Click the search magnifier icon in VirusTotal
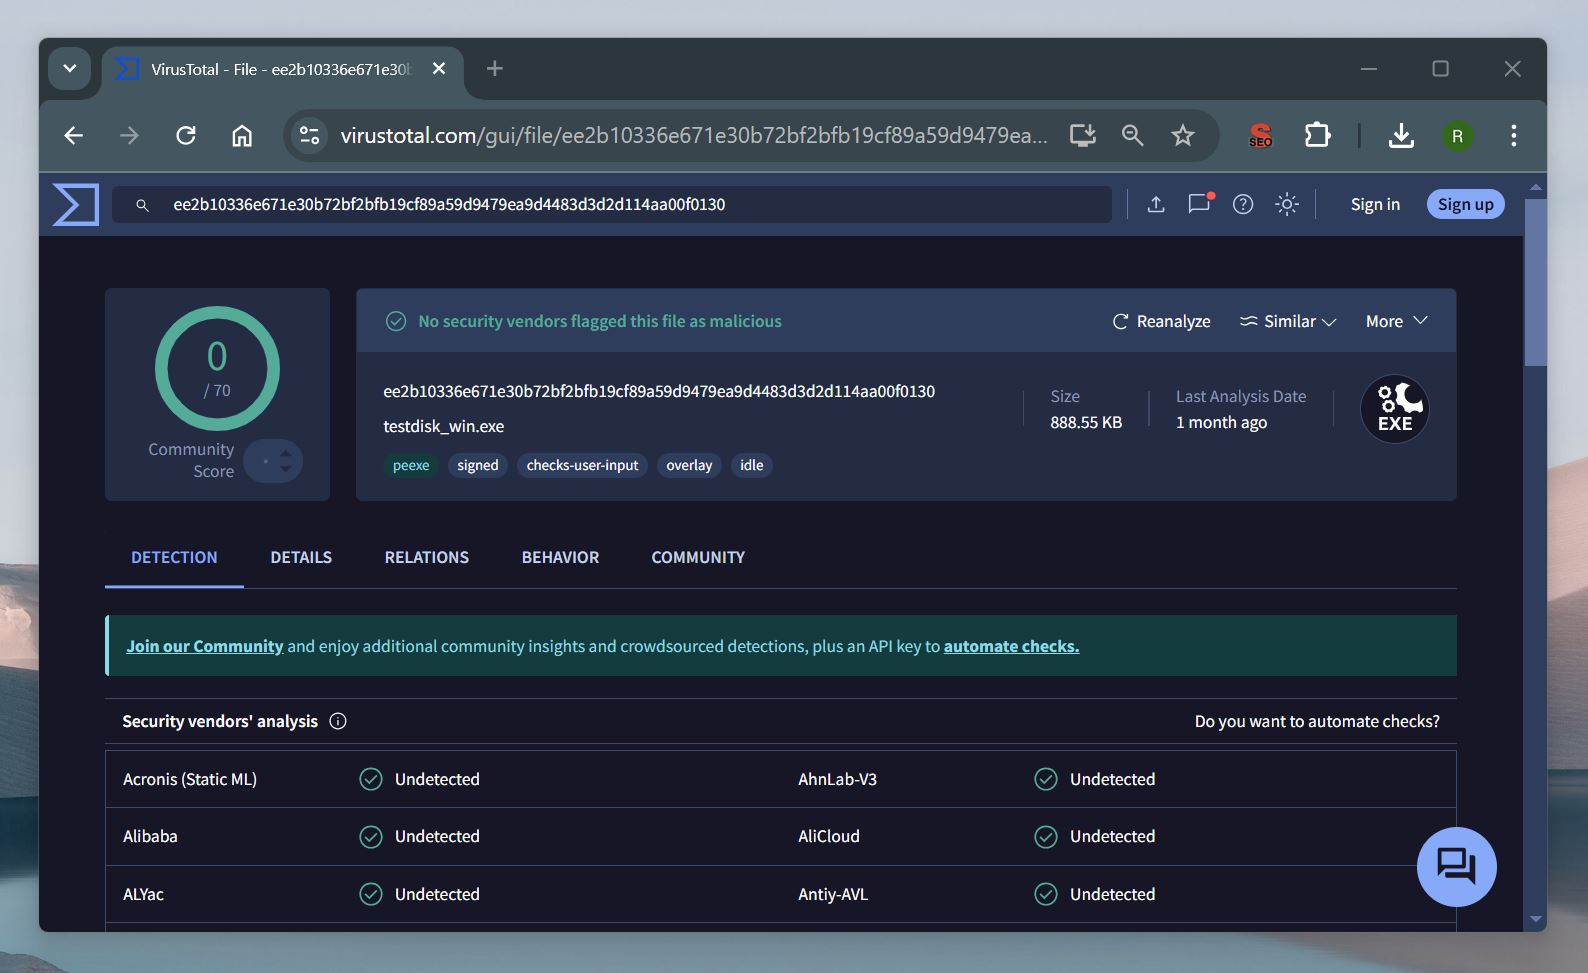 point(142,205)
